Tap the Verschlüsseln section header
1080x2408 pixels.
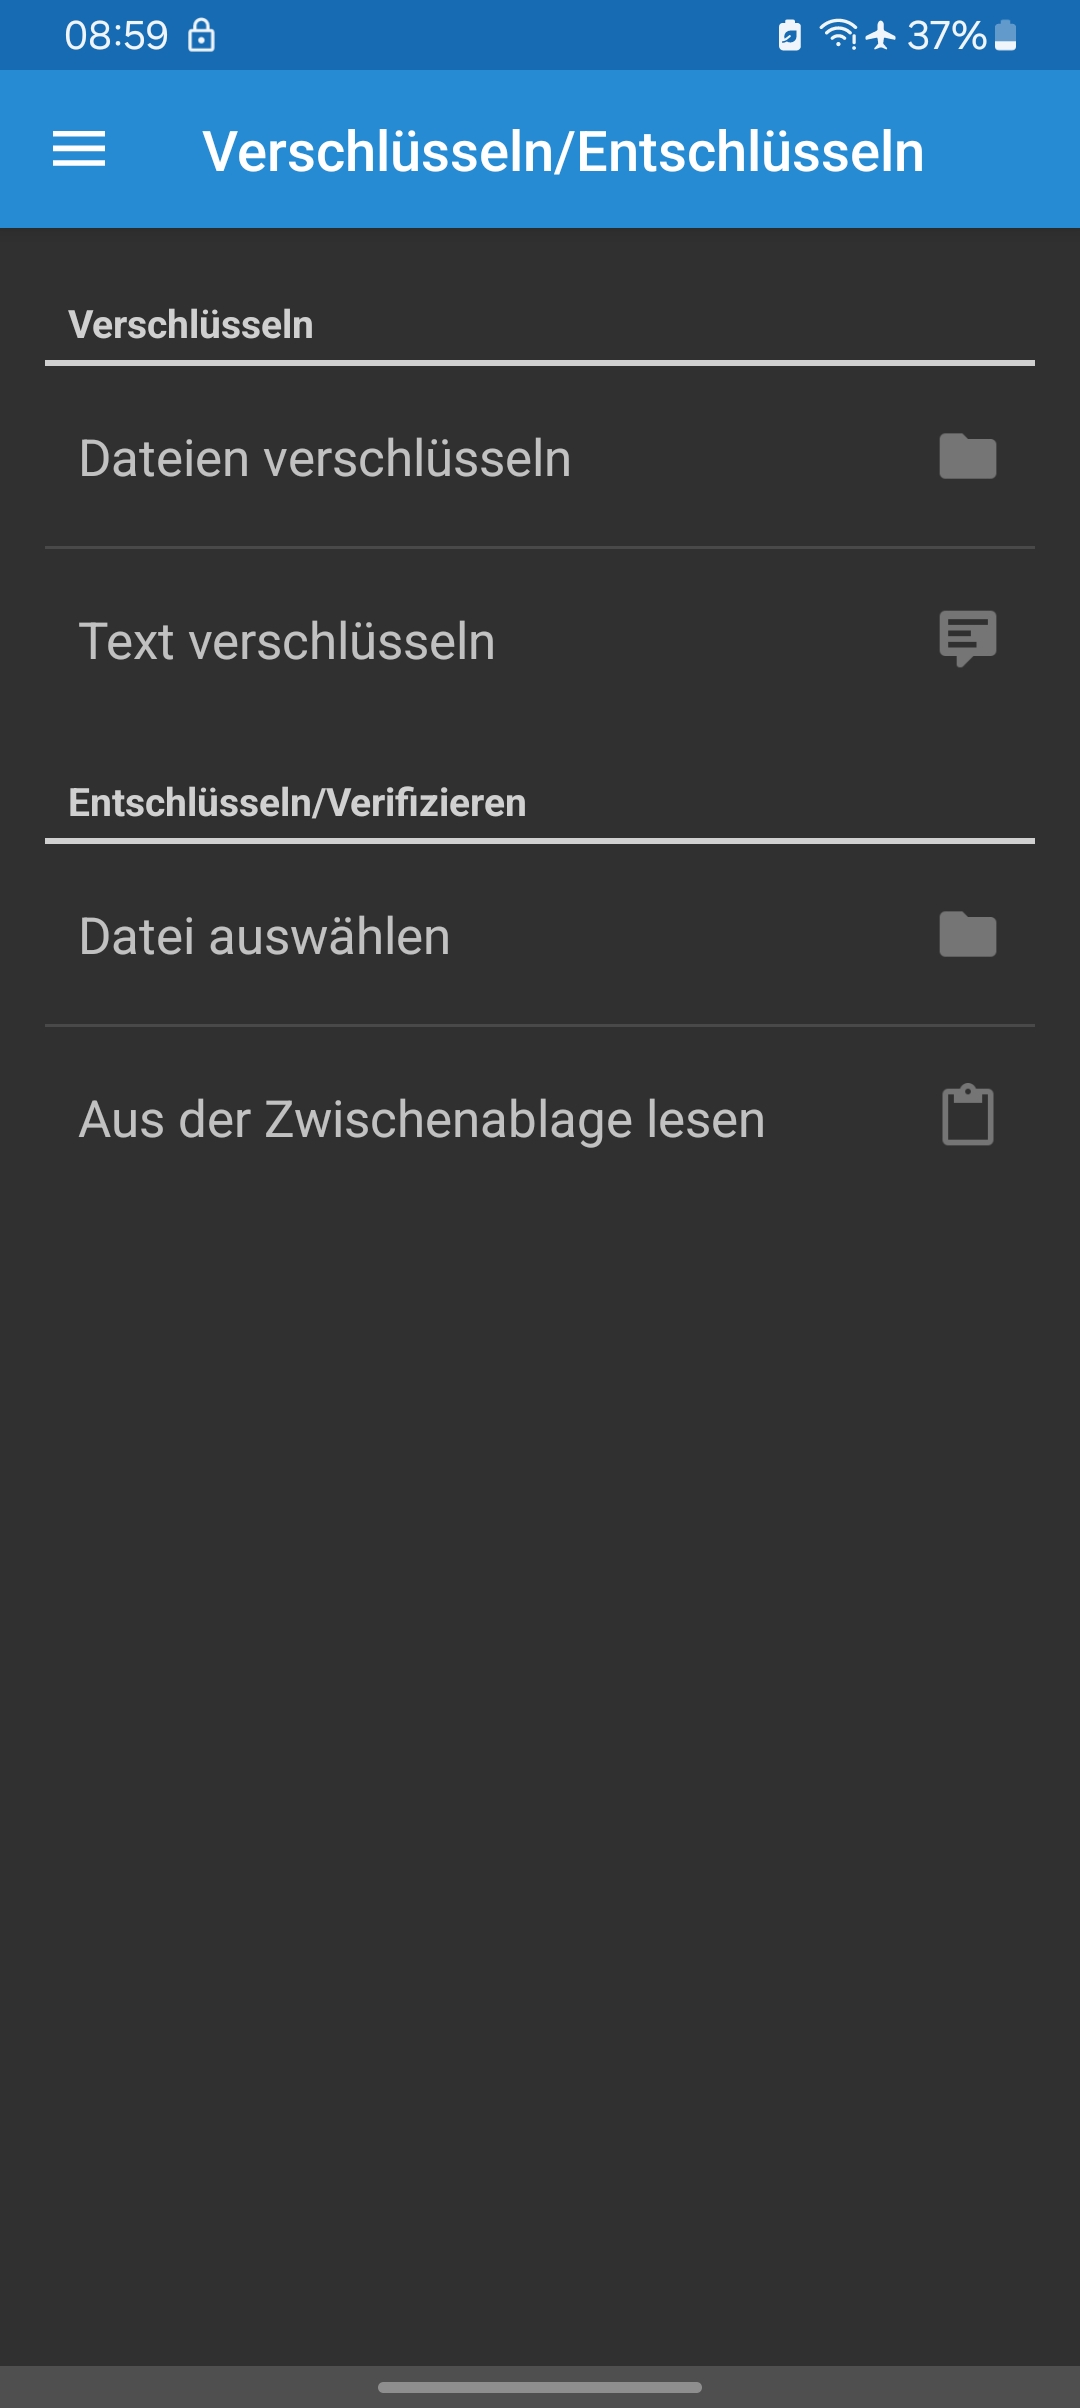click(191, 325)
